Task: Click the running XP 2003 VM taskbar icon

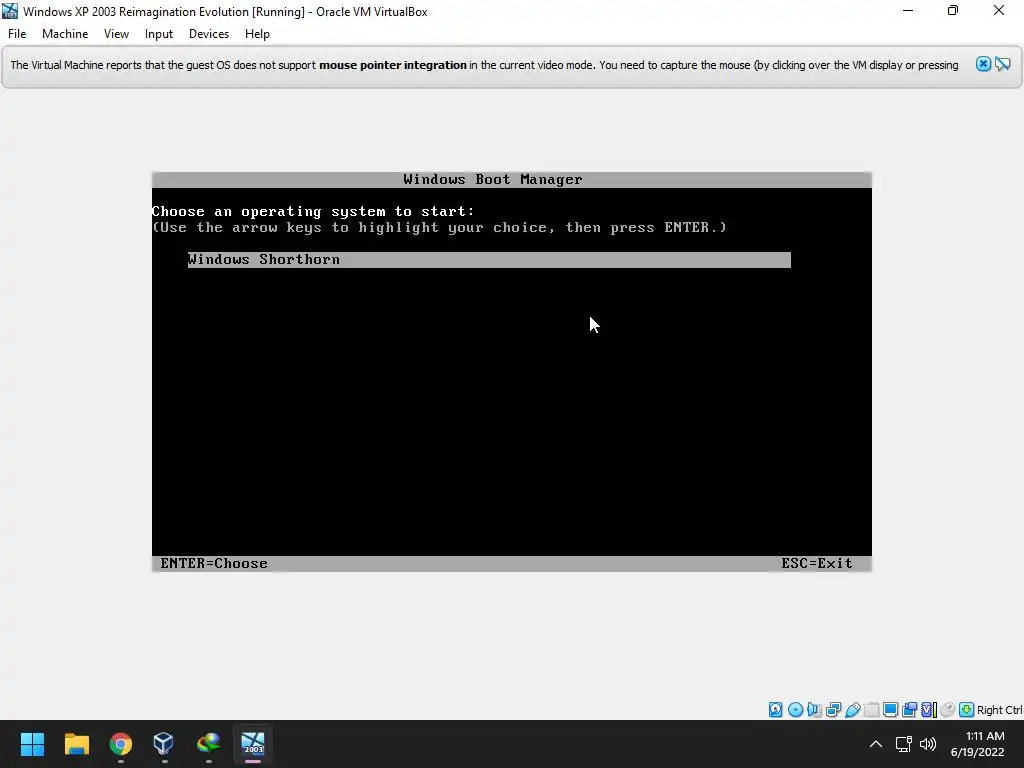Action: pos(253,744)
